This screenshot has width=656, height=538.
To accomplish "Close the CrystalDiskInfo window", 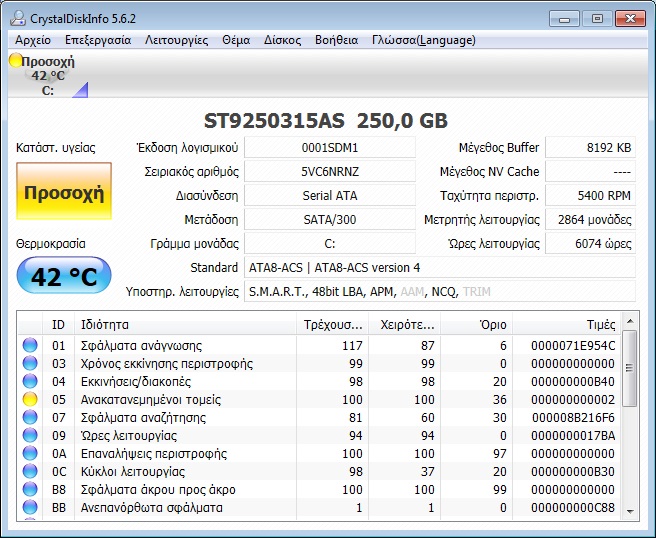I will click(630, 18).
